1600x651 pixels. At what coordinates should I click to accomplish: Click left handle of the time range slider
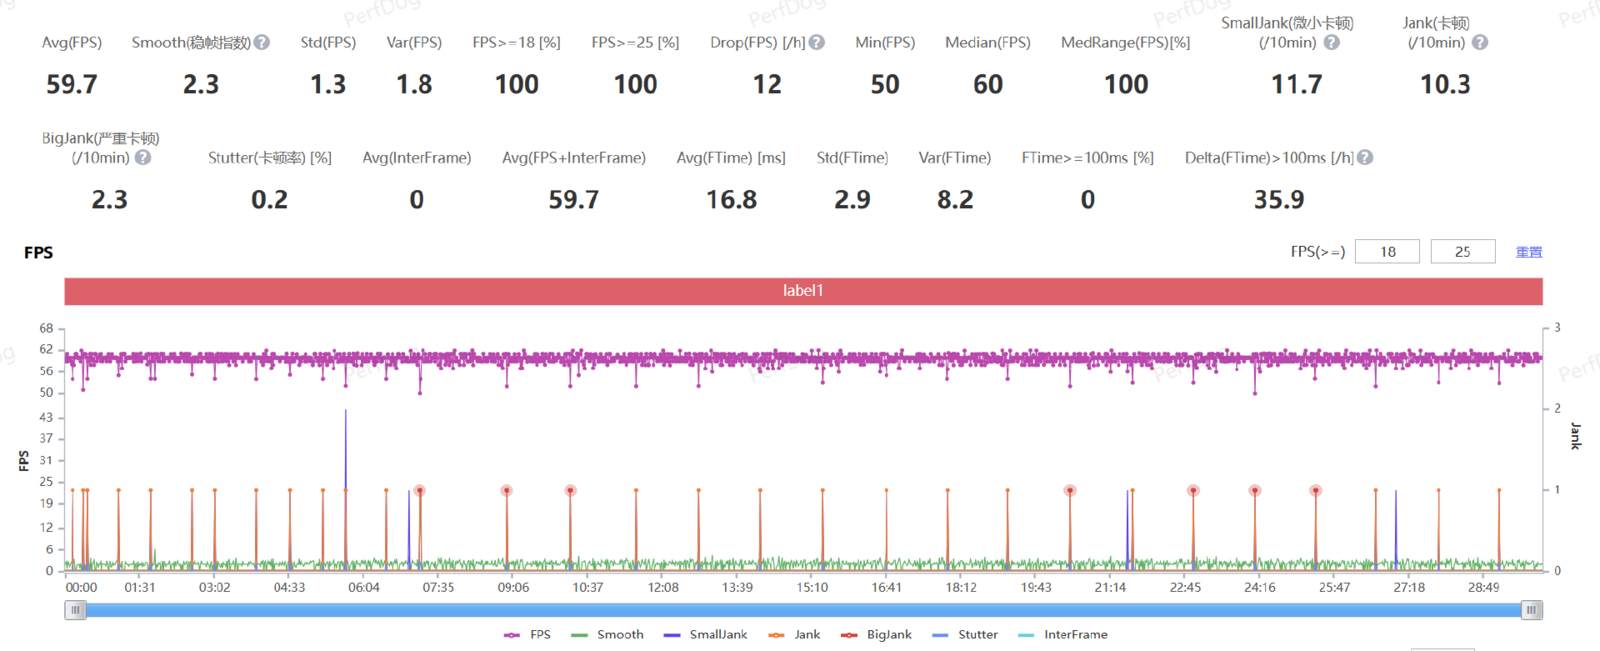[75, 610]
